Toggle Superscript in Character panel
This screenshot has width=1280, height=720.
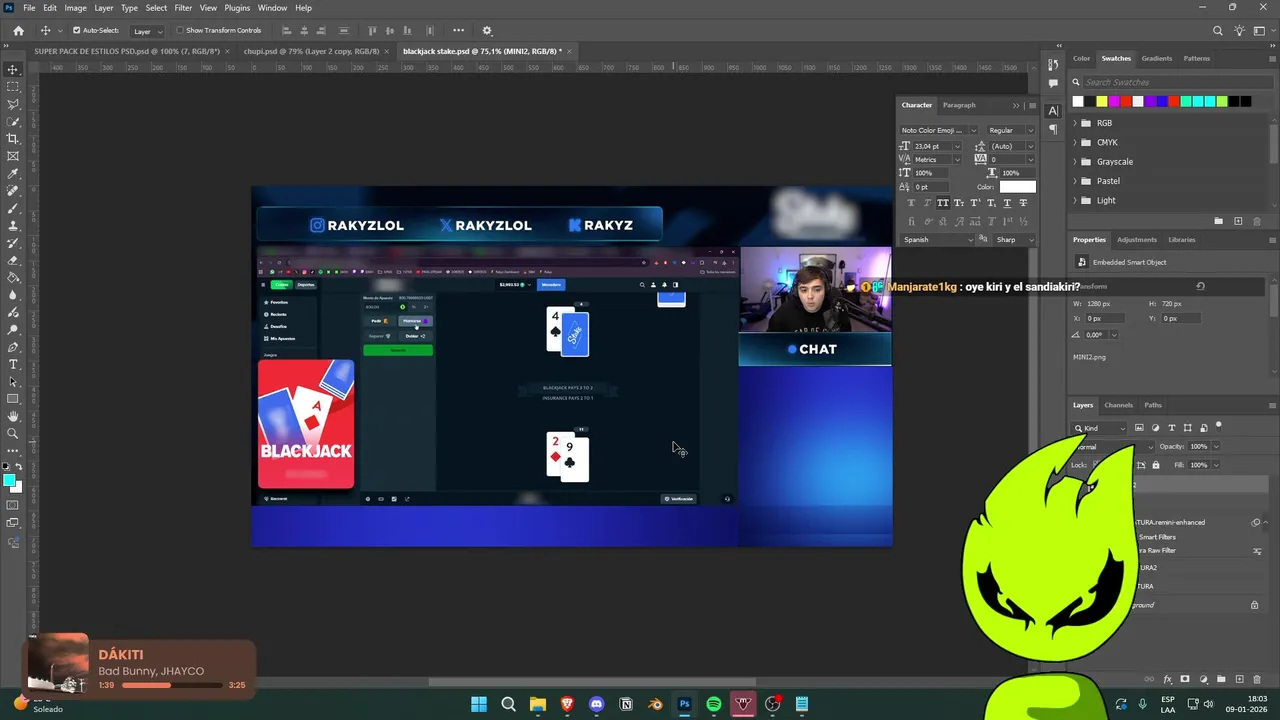tap(975, 203)
